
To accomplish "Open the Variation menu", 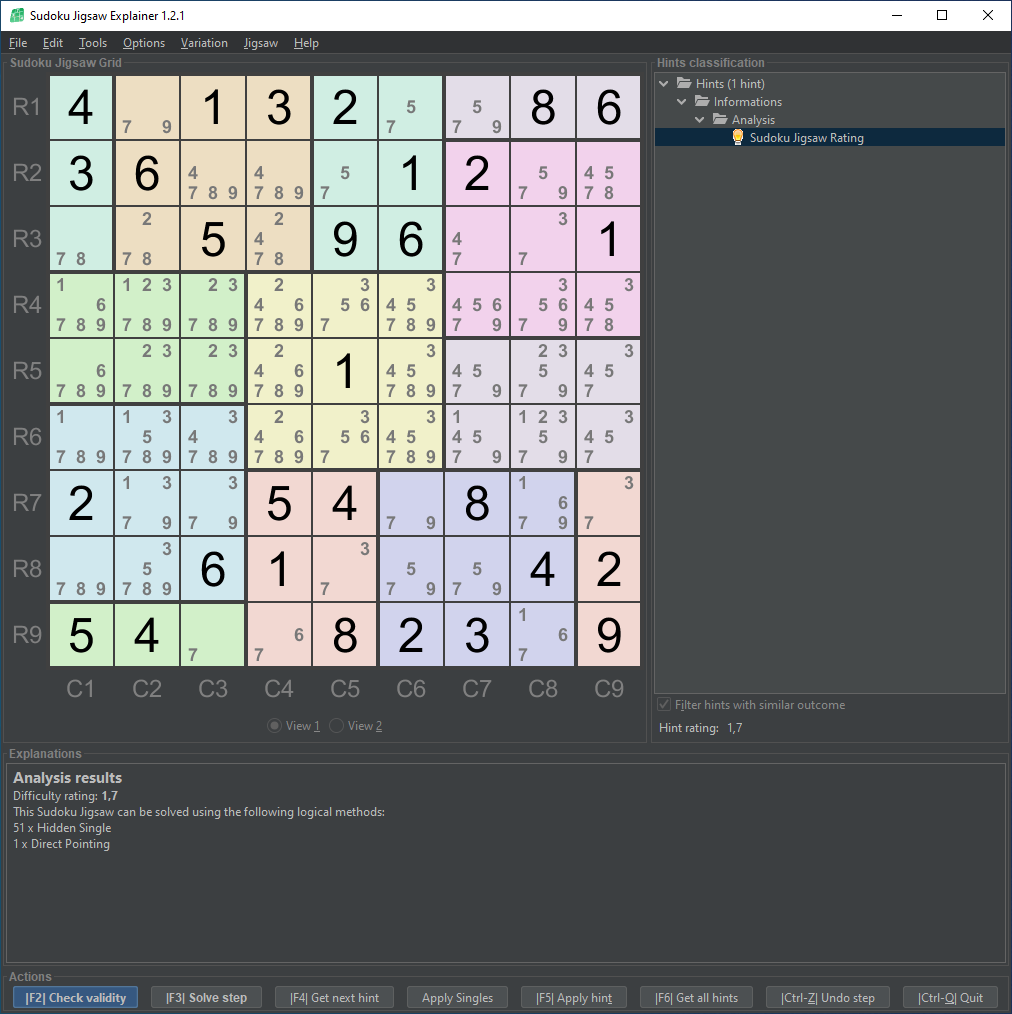I will [204, 43].
